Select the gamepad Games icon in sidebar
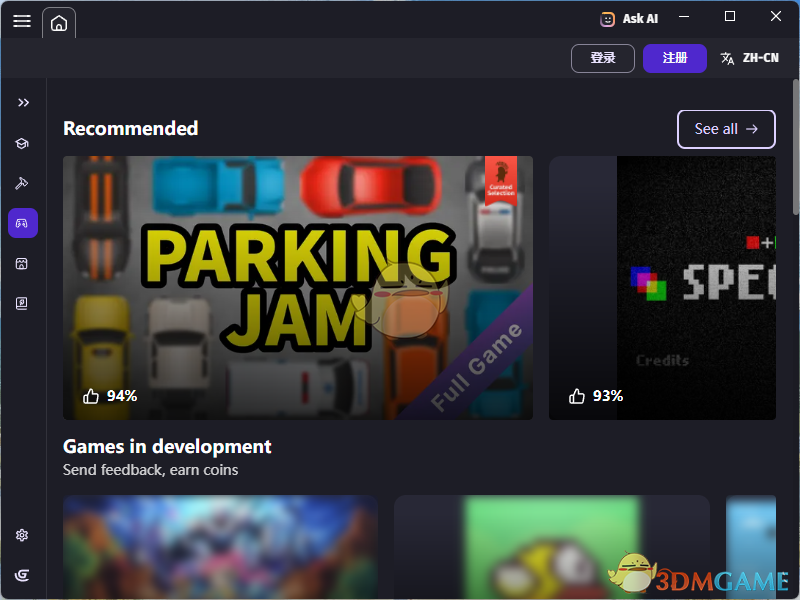 pos(22,223)
